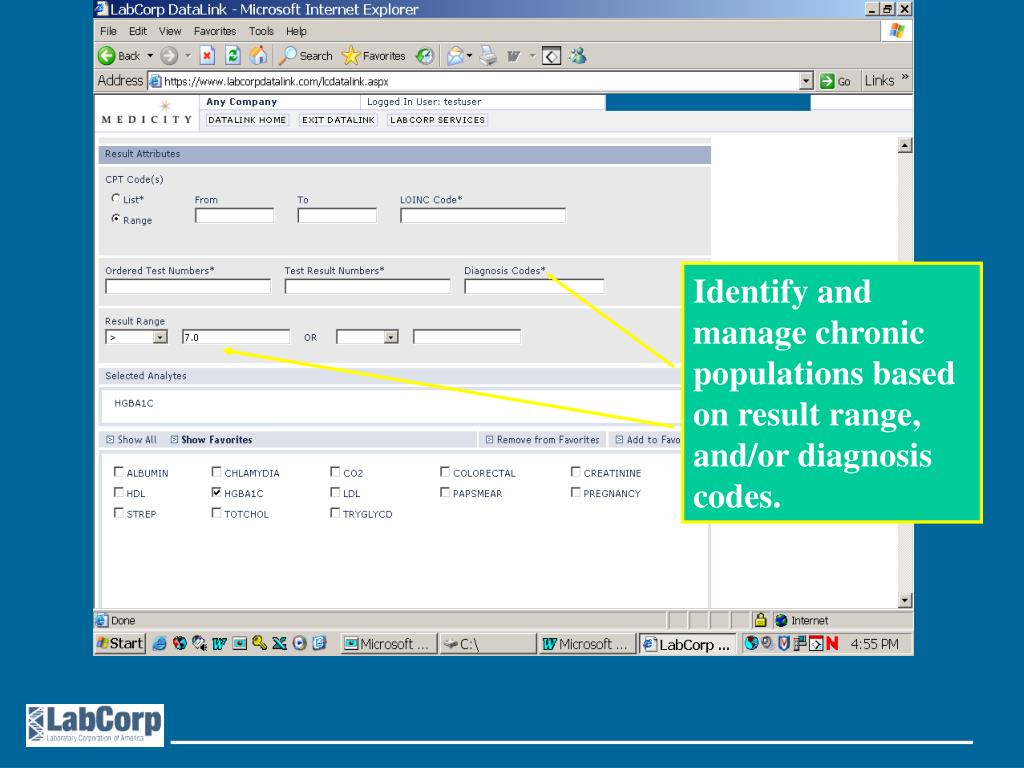
Task: Go to the browser Home page icon
Action: [259, 56]
